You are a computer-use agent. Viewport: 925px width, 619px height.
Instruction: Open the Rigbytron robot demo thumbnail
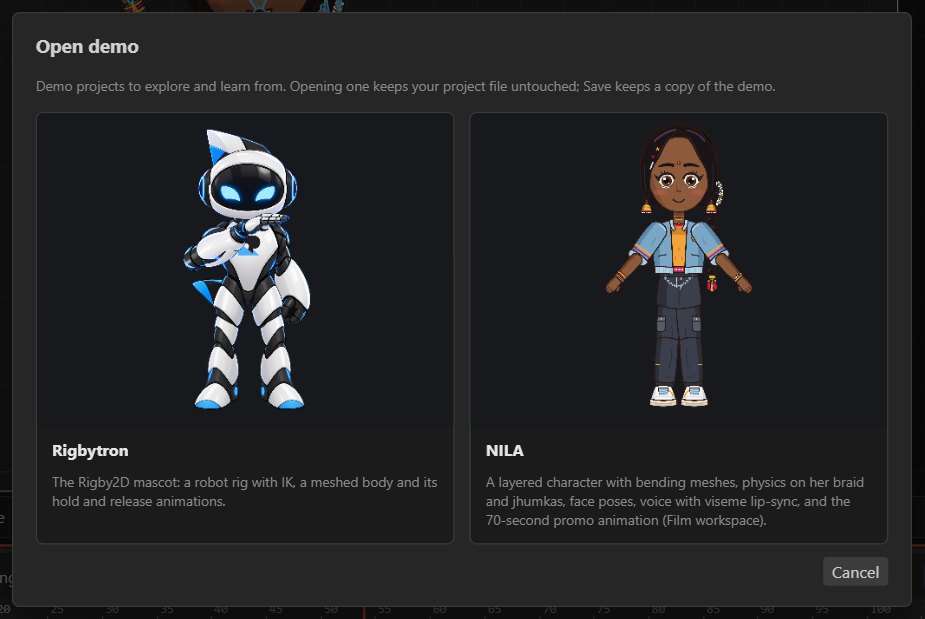pyautogui.click(x=245, y=270)
